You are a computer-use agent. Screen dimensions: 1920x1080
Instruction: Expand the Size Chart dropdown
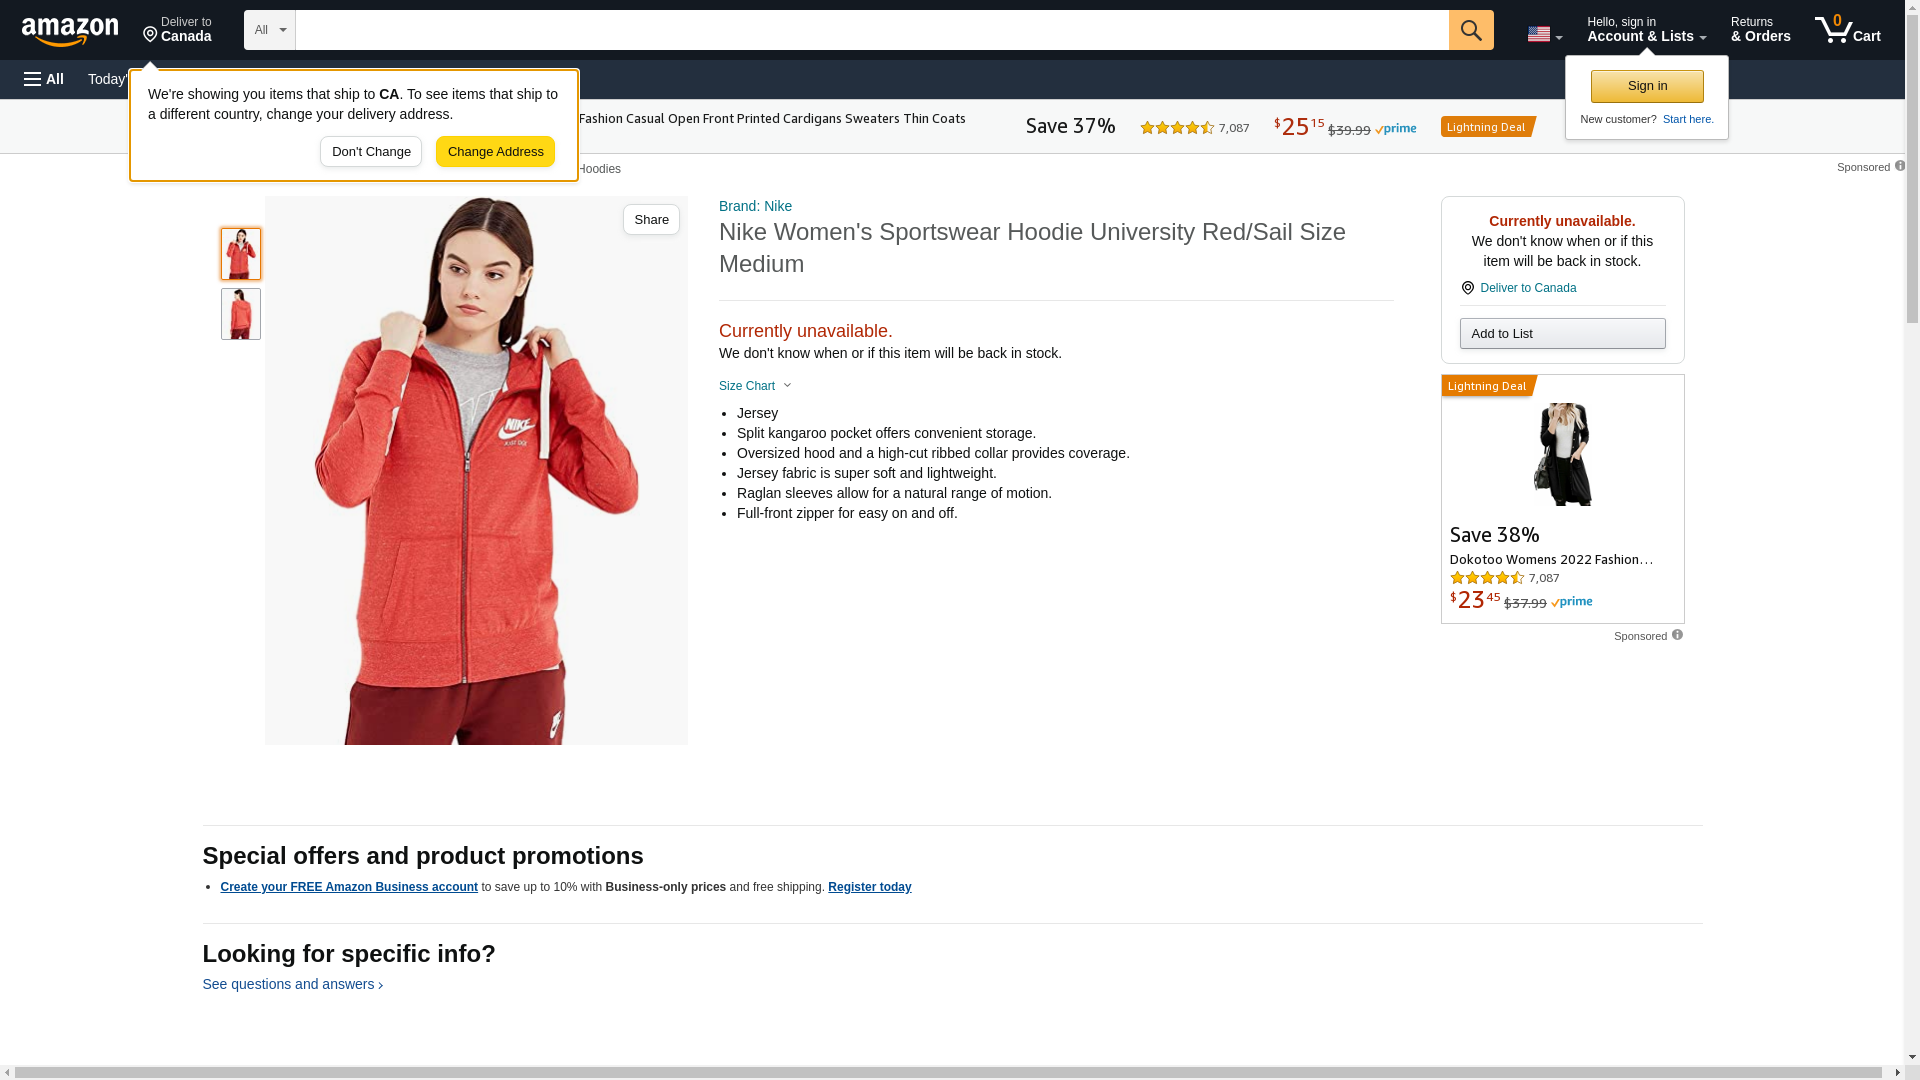click(x=755, y=386)
